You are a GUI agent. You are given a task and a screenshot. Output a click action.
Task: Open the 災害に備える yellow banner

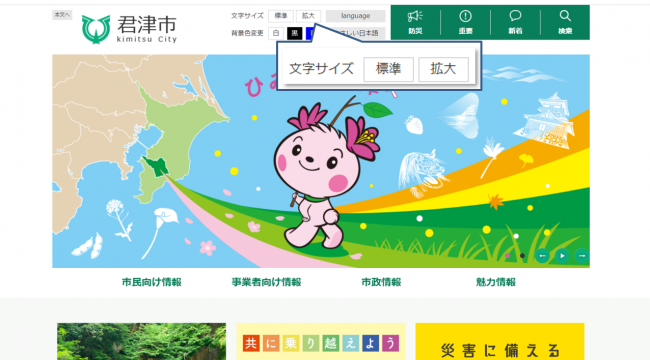500,341
